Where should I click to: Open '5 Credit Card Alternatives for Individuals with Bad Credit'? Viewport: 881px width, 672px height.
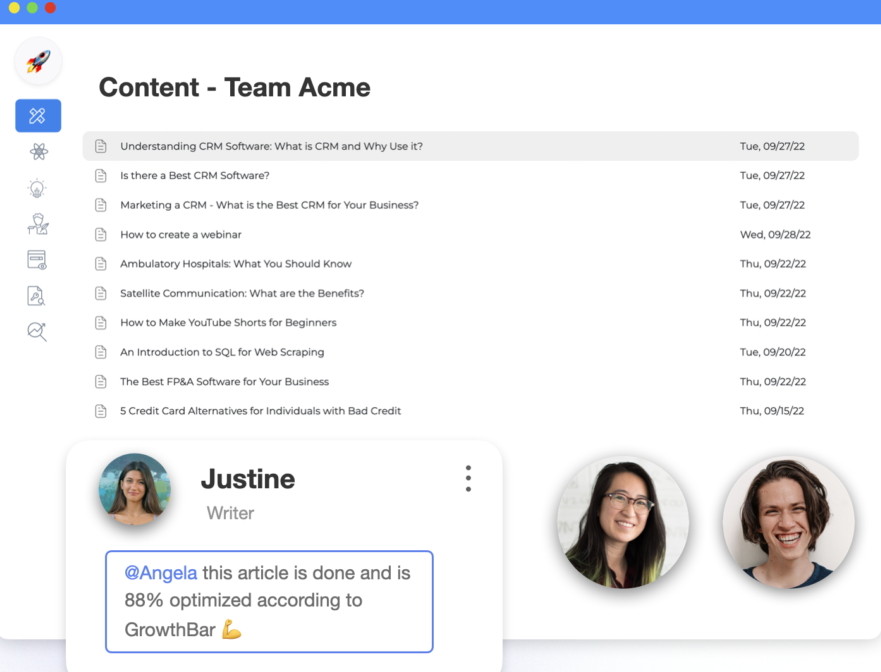(x=260, y=411)
